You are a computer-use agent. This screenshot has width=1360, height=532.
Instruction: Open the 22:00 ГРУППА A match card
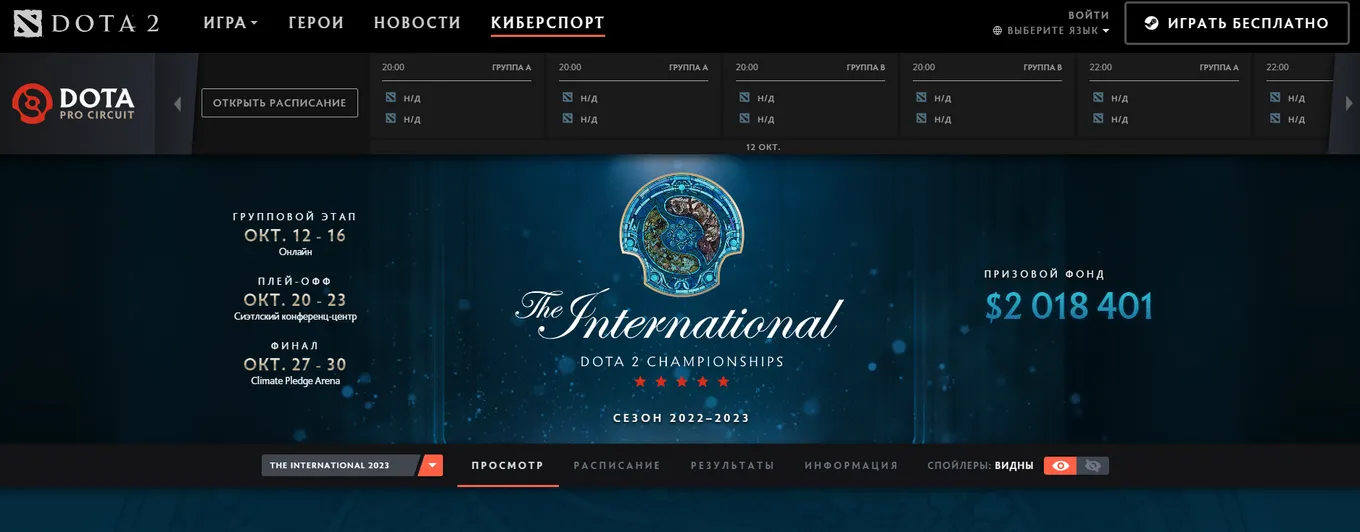click(x=1164, y=96)
